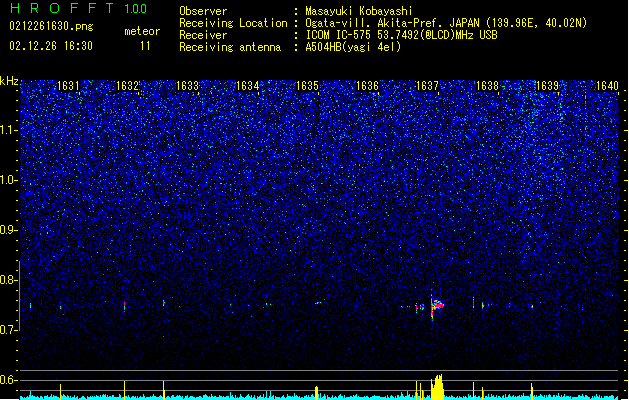Click the 0.9 kHz frequency tick label
The height and width of the screenshot is (400, 629).
tap(9, 230)
